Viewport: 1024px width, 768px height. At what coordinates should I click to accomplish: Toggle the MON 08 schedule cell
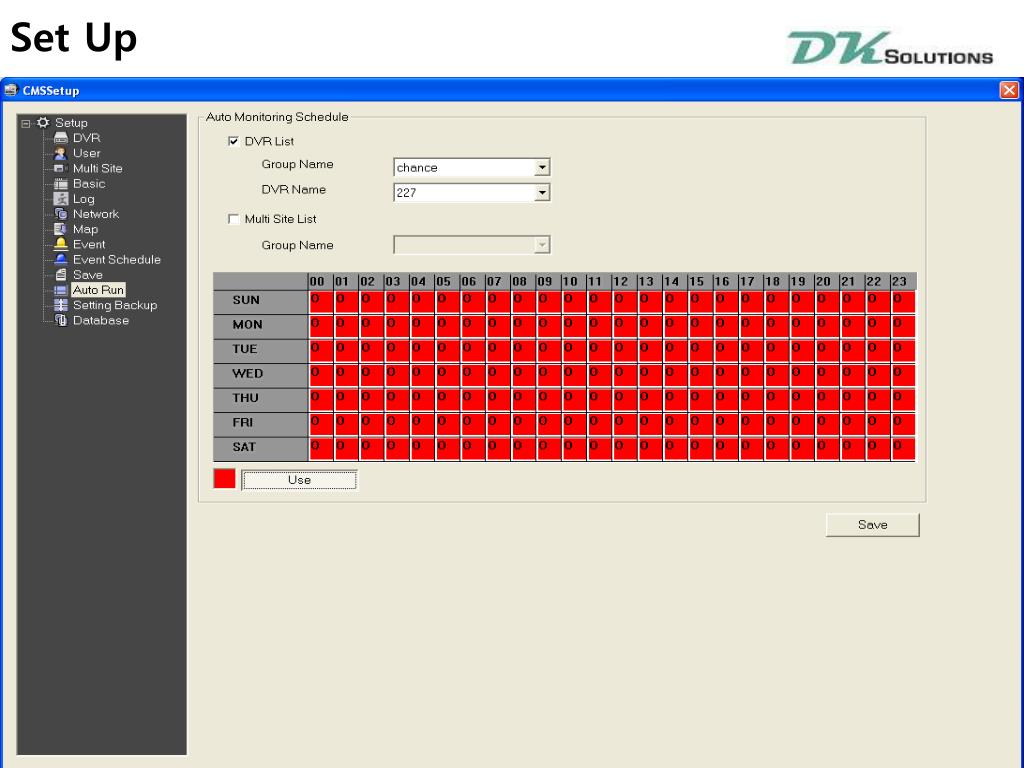coord(523,326)
